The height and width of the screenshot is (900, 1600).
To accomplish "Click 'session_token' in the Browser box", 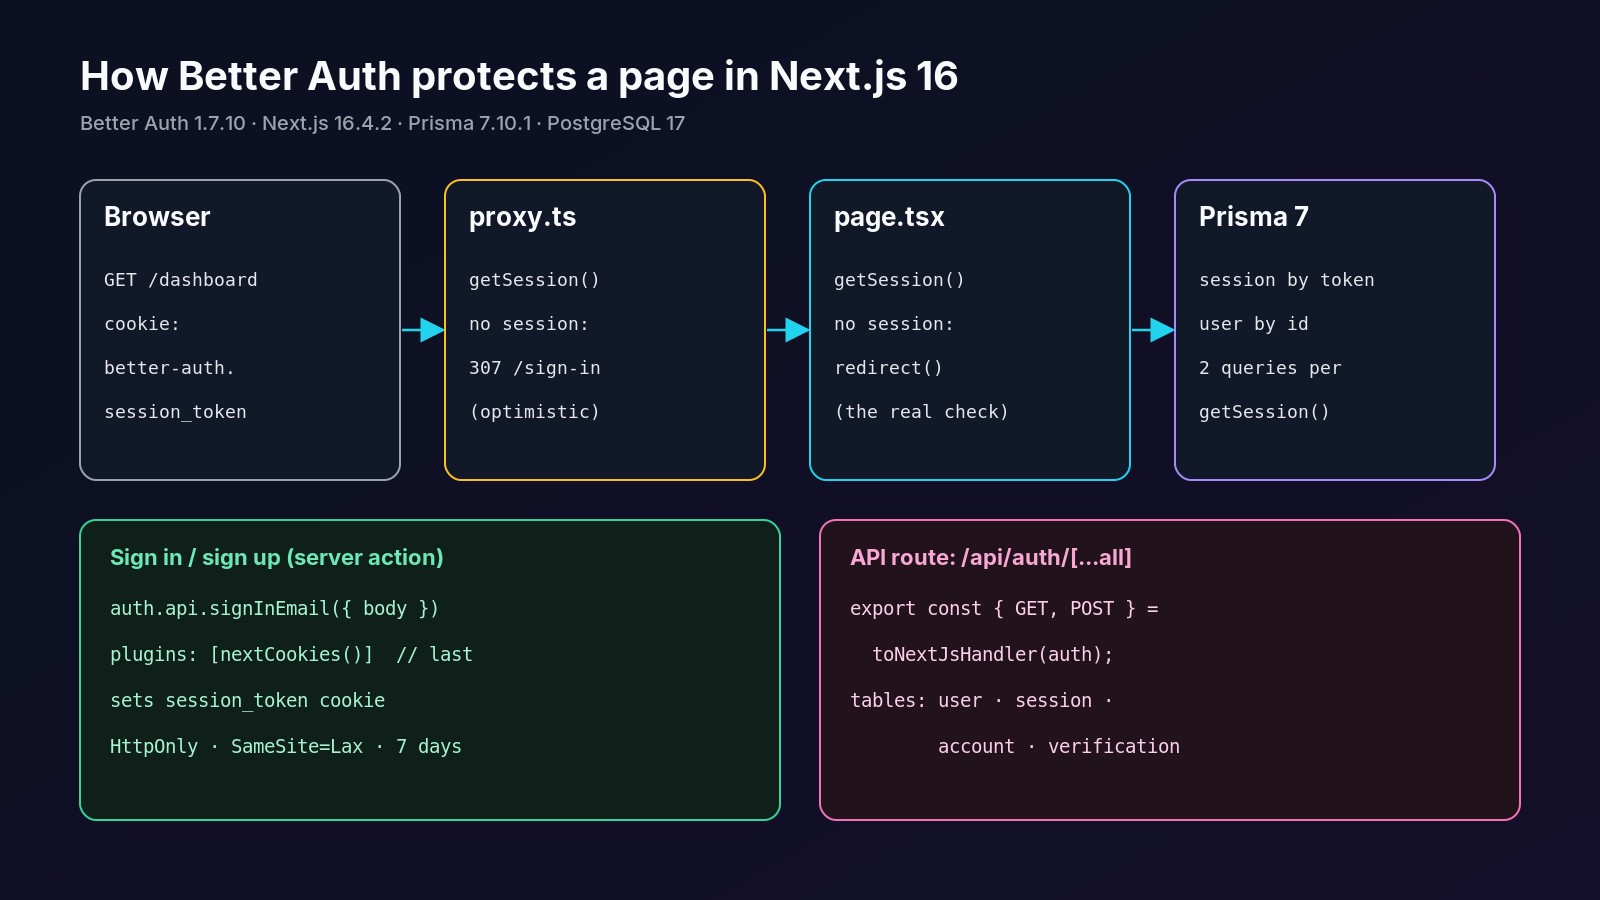I will click(175, 412).
